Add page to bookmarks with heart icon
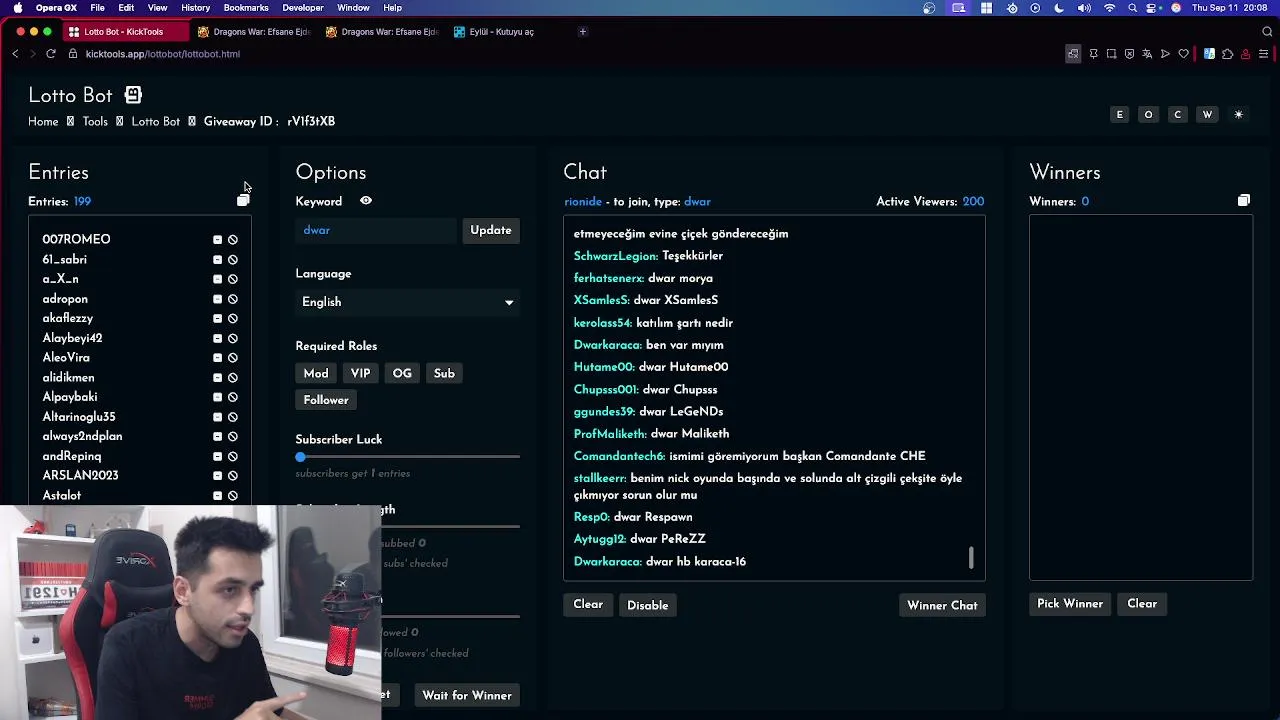Viewport: 1280px width, 720px height. tap(1184, 54)
